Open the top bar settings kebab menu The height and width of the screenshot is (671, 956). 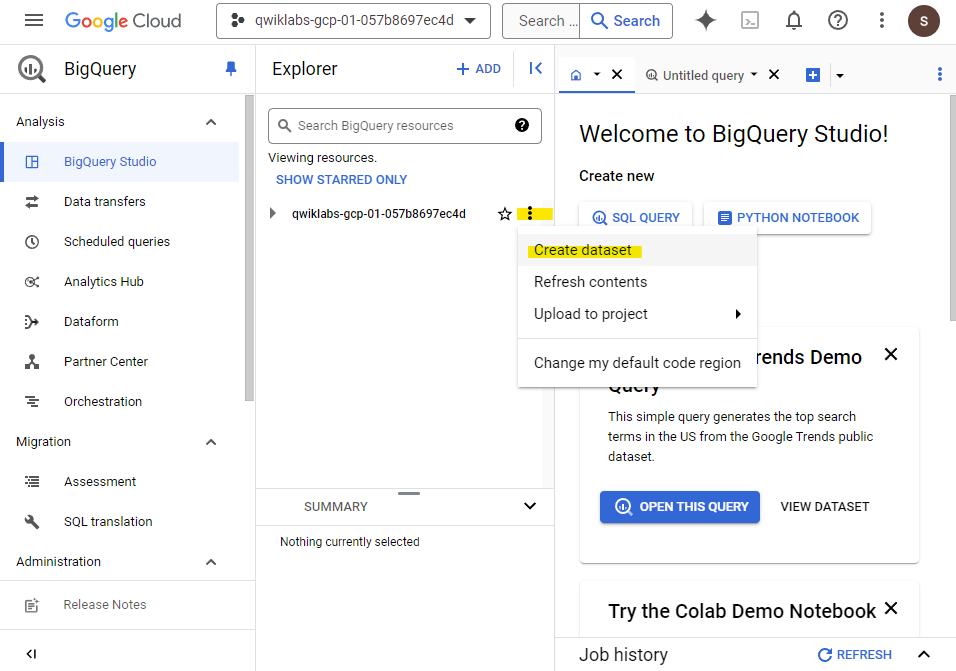click(882, 21)
